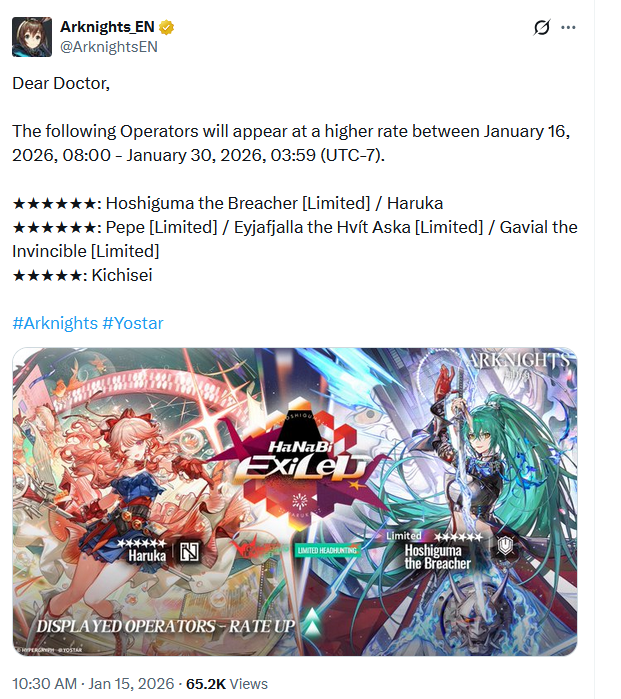Click the gold verified badge
This screenshot has height=699, width=621.
click(x=166, y=27)
